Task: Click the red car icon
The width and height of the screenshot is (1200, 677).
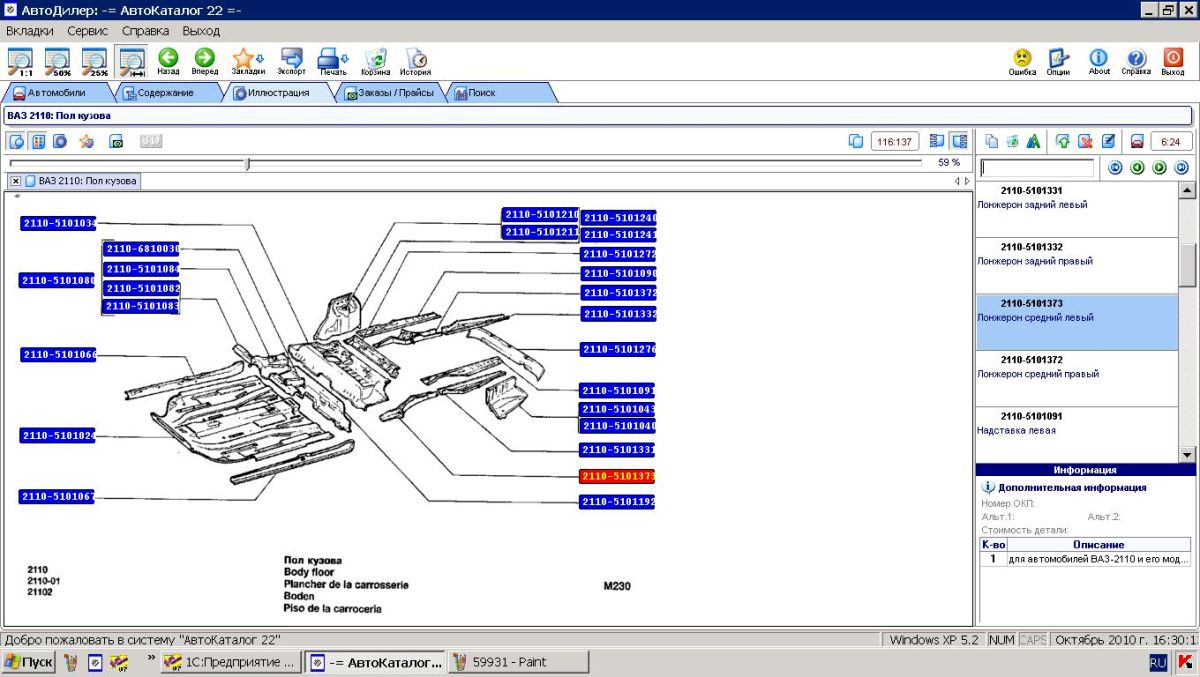Action: (1137, 141)
